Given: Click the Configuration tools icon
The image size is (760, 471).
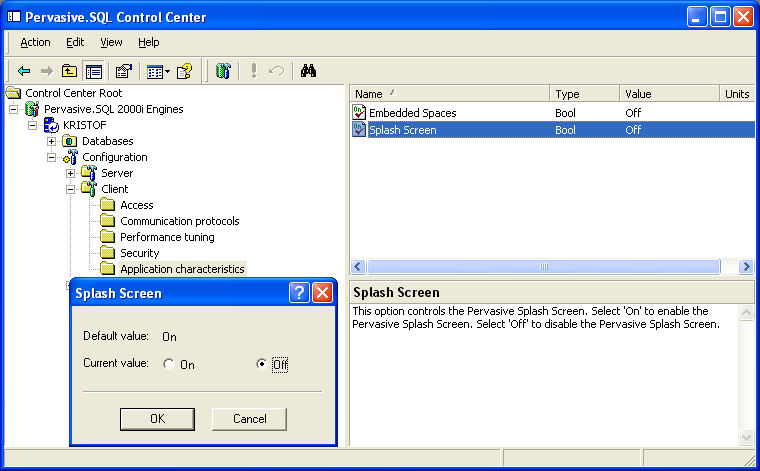Looking at the screenshot, I should 70,157.
